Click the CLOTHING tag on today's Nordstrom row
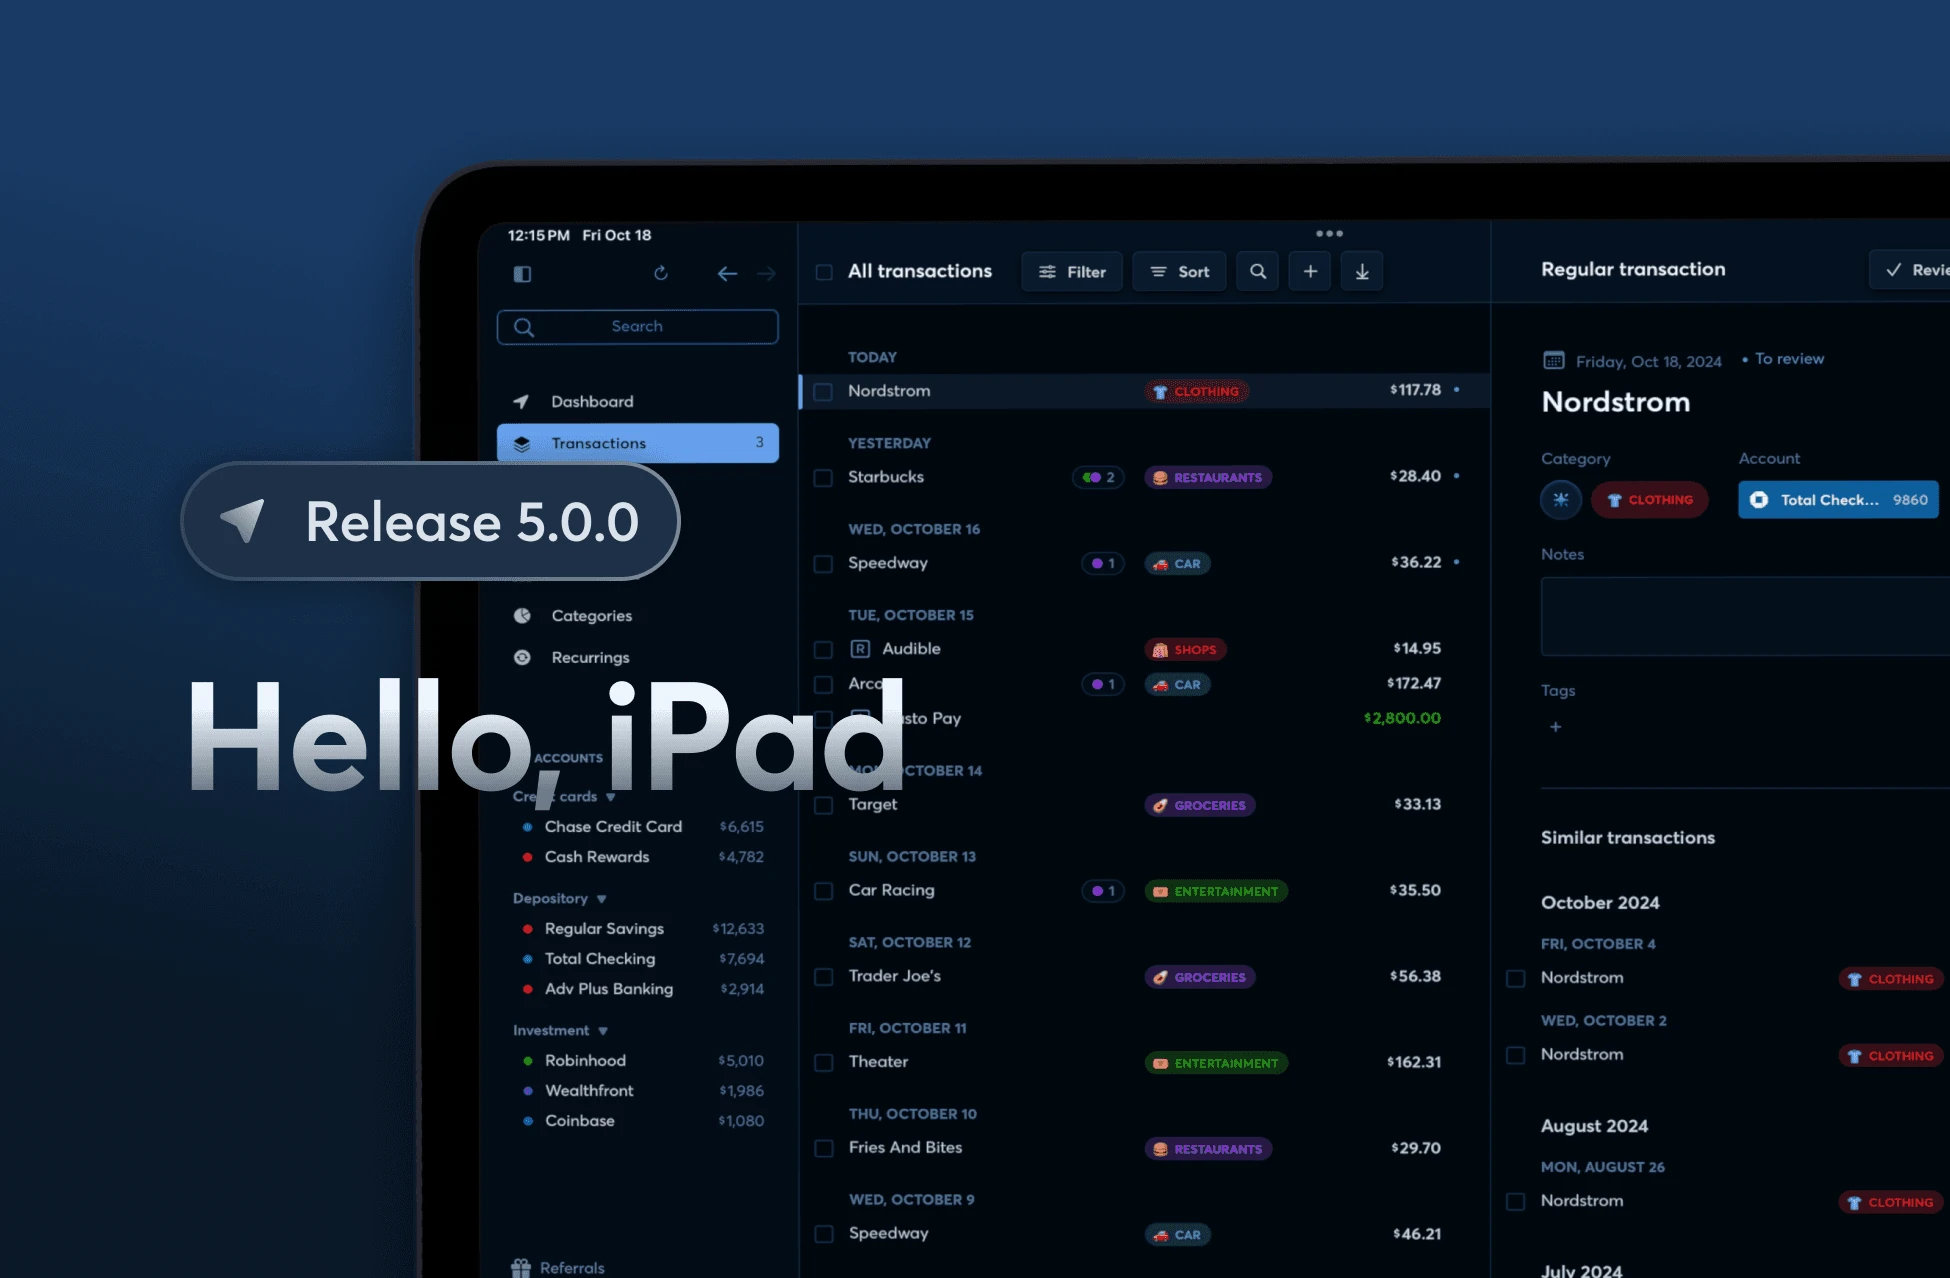 pos(1196,392)
